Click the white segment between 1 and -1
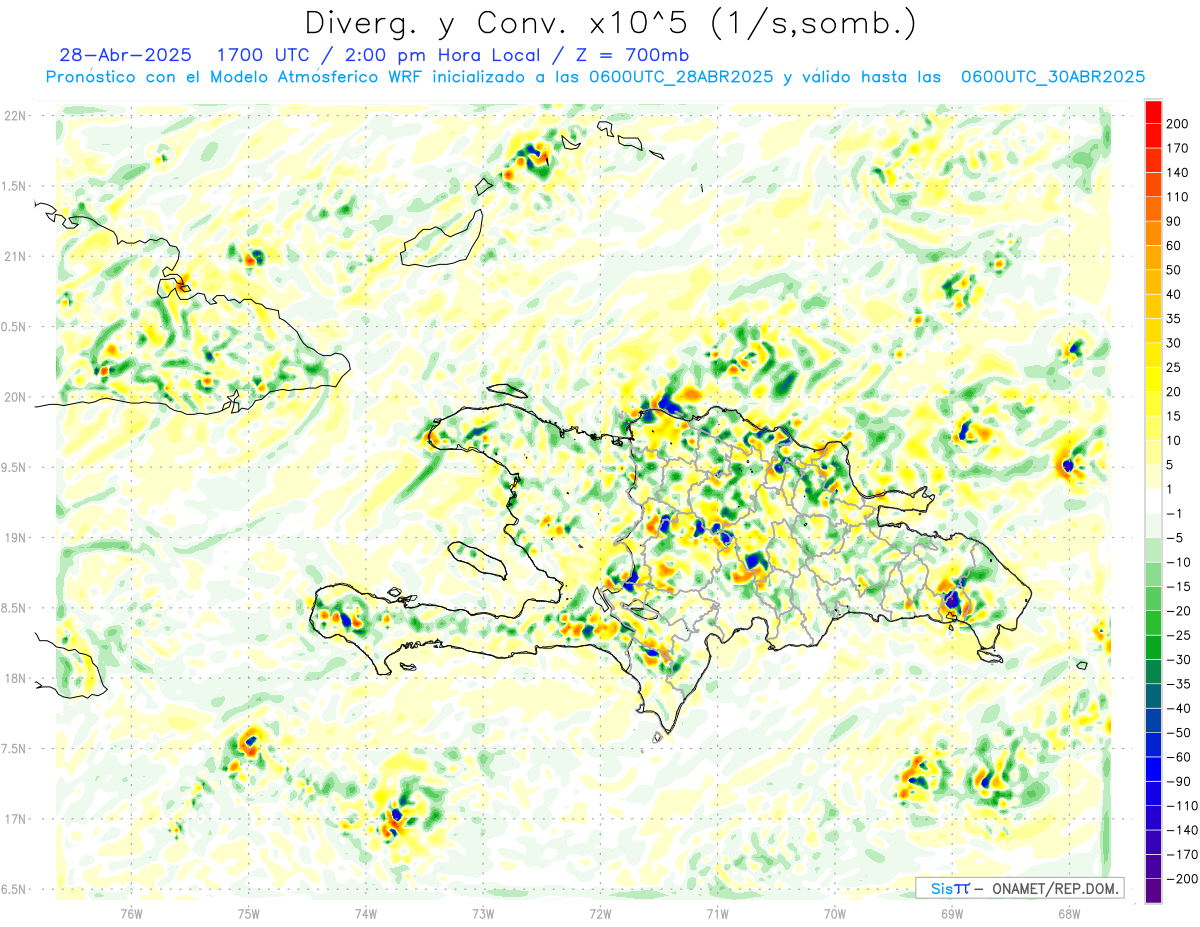This screenshot has width=1200, height=927. pyautogui.click(x=1153, y=501)
